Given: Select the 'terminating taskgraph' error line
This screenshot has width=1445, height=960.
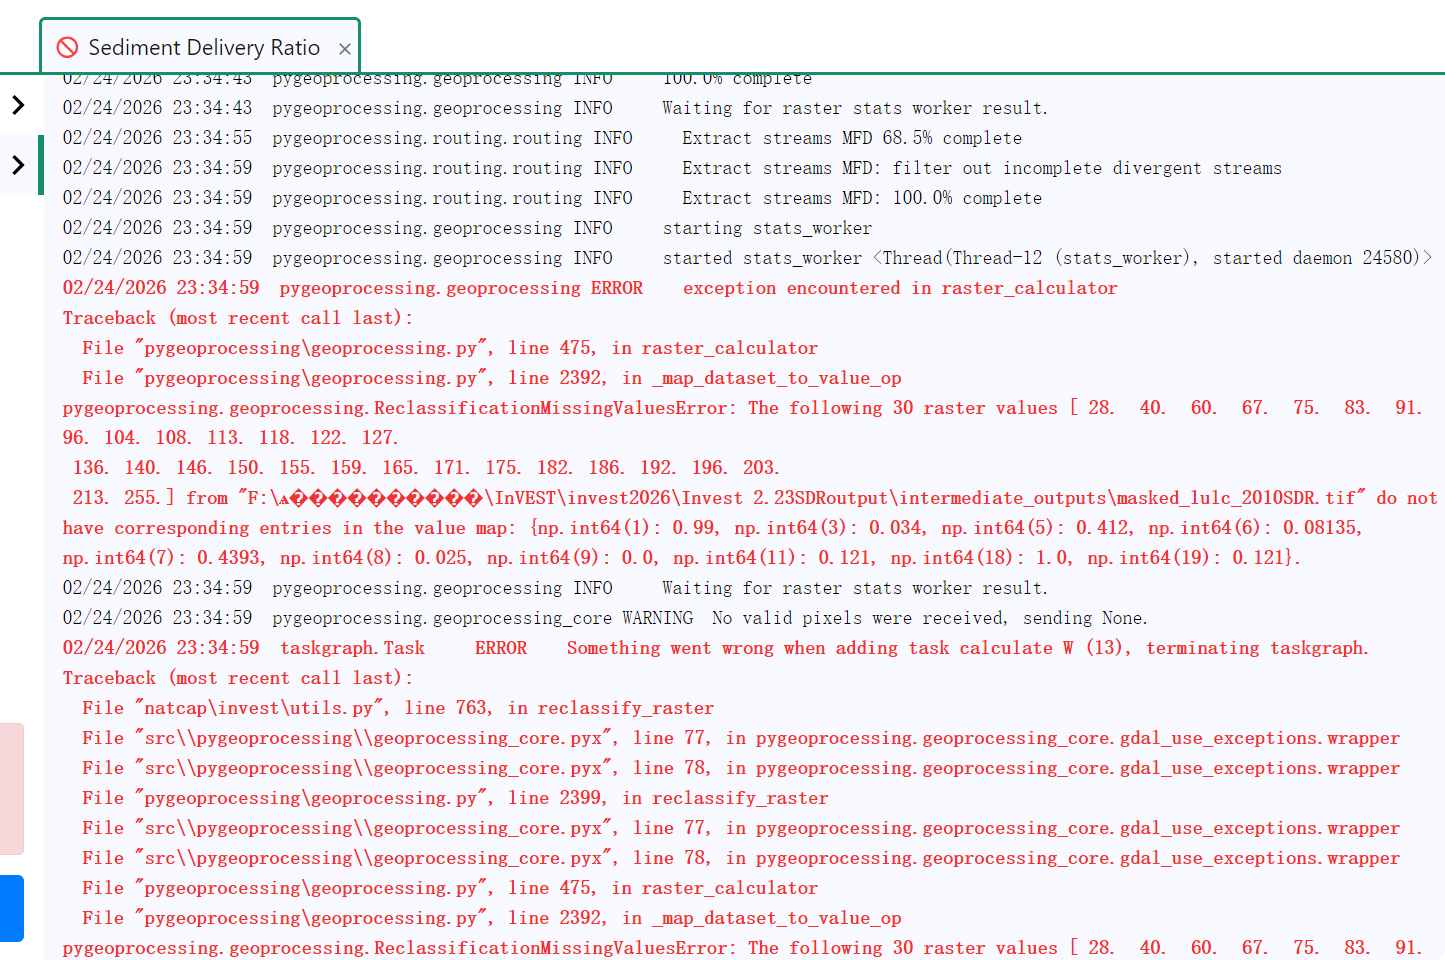Looking at the screenshot, I should pos(715,648).
